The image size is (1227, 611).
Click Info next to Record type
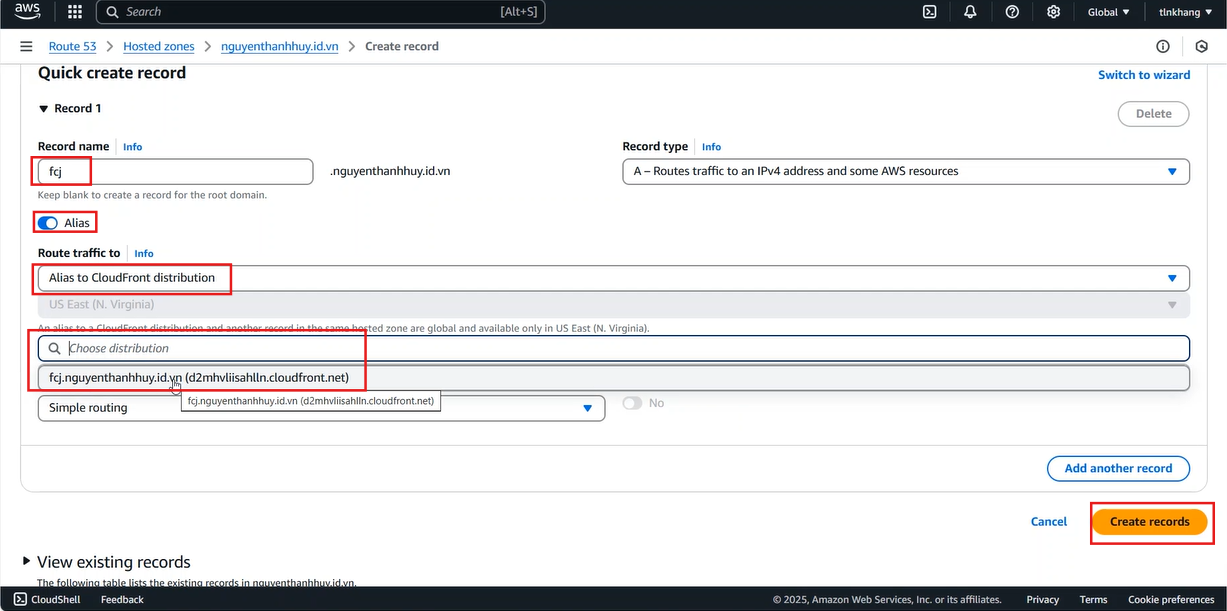tap(711, 147)
